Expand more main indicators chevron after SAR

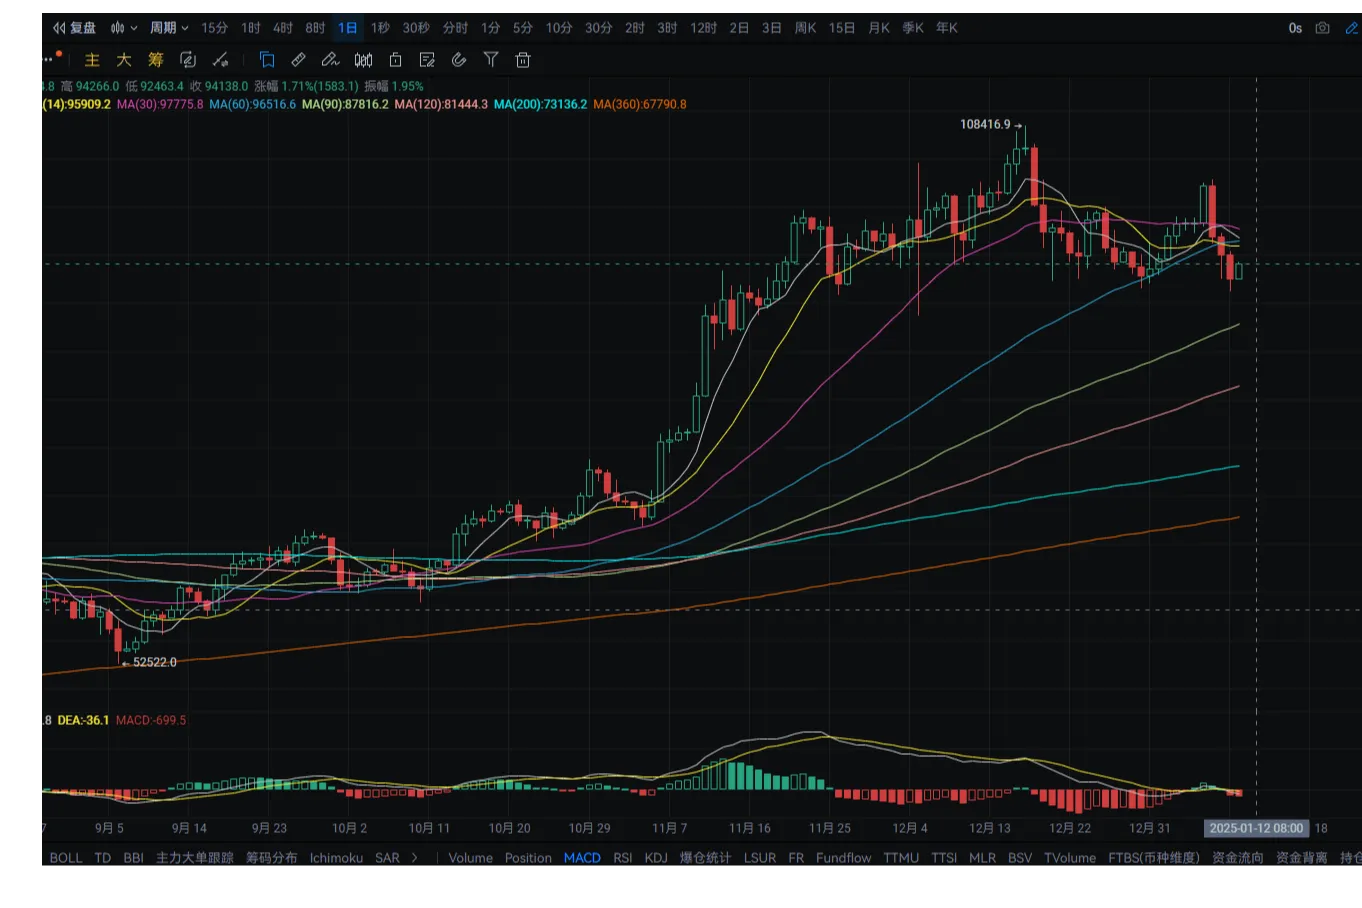415,858
